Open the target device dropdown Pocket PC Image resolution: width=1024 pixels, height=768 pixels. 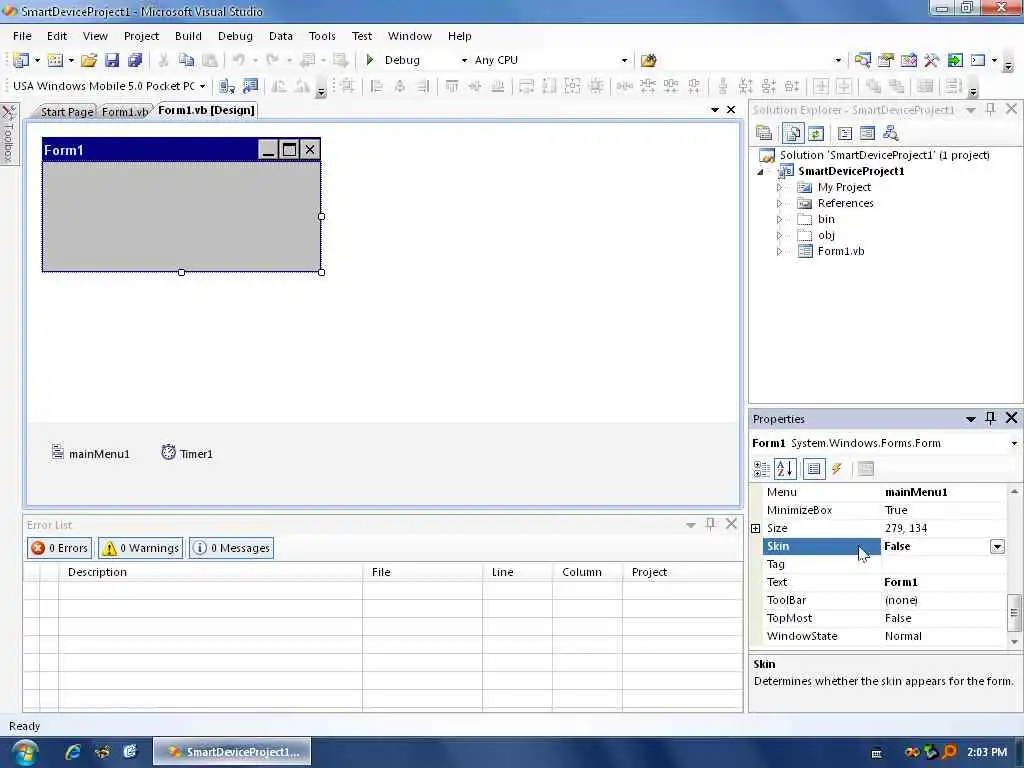click(x=202, y=86)
